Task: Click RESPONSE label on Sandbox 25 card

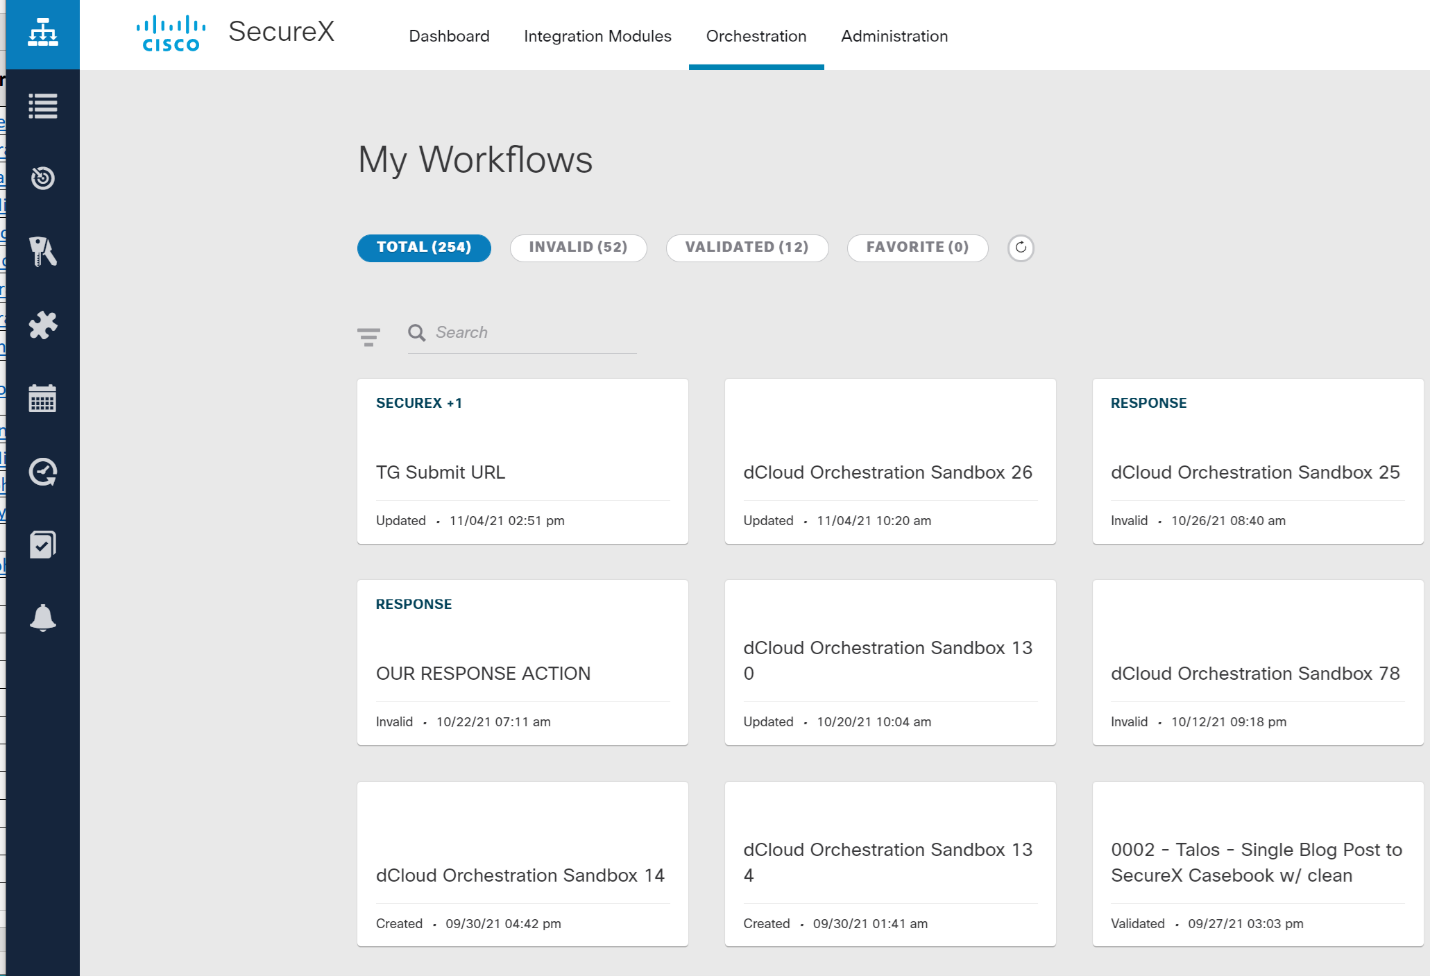Action: tap(1149, 403)
